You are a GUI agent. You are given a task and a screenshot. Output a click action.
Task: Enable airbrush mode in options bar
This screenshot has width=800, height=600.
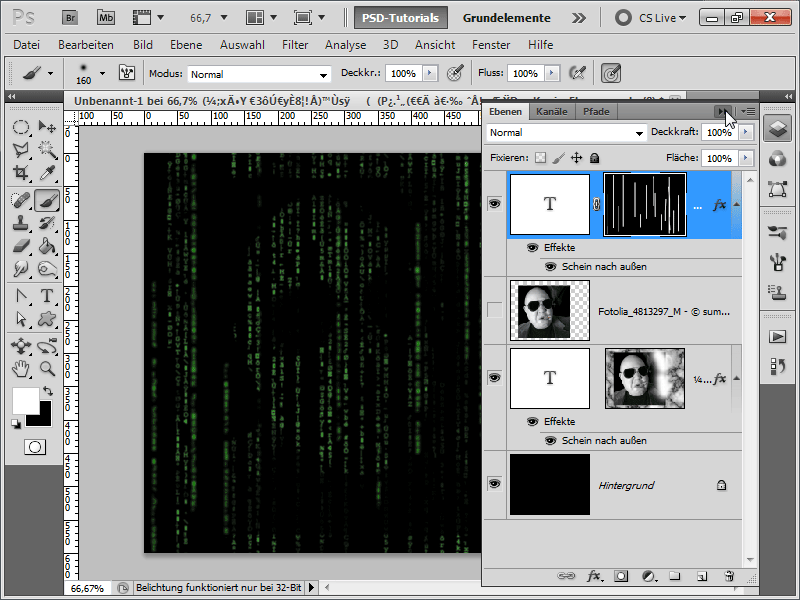(x=578, y=73)
